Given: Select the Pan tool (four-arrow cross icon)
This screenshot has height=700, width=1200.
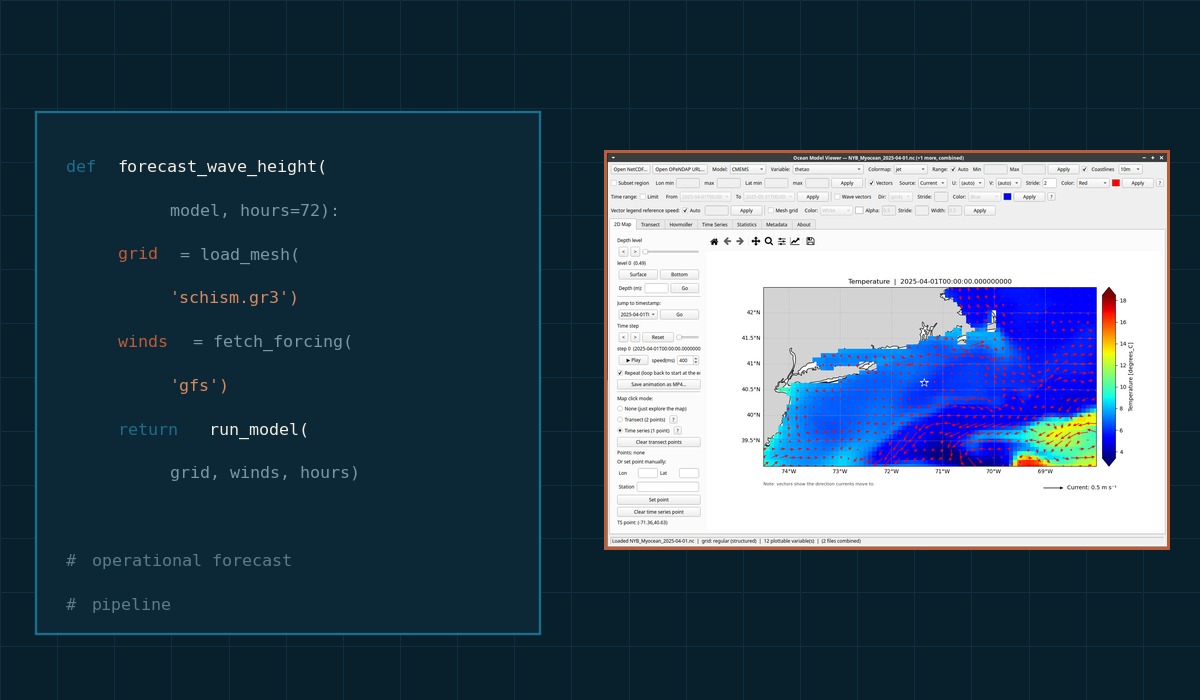Looking at the screenshot, I should tap(756, 241).
